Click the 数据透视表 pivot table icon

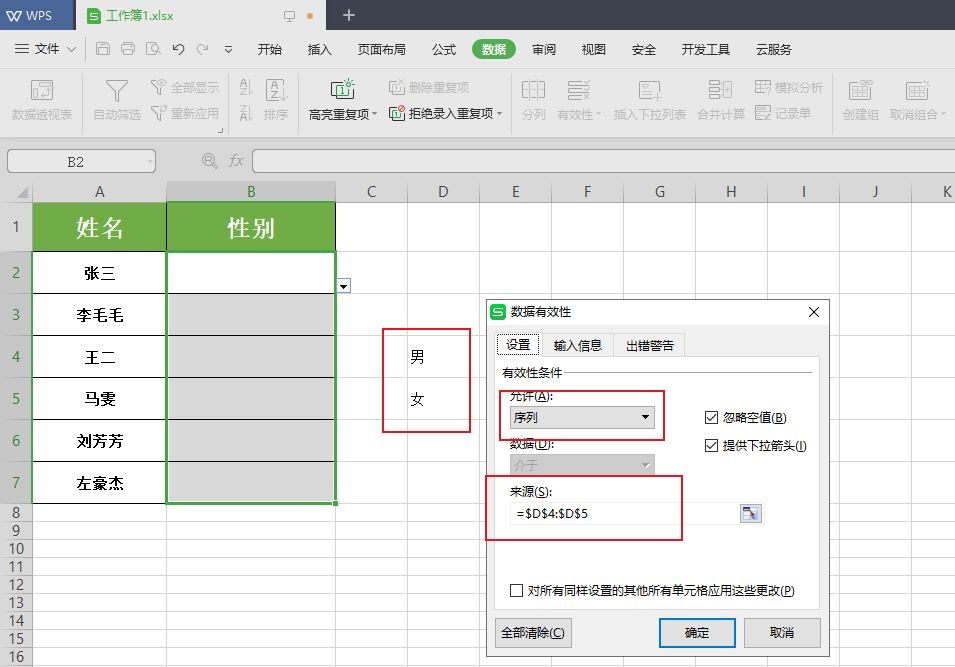click(x=42, y=92)
